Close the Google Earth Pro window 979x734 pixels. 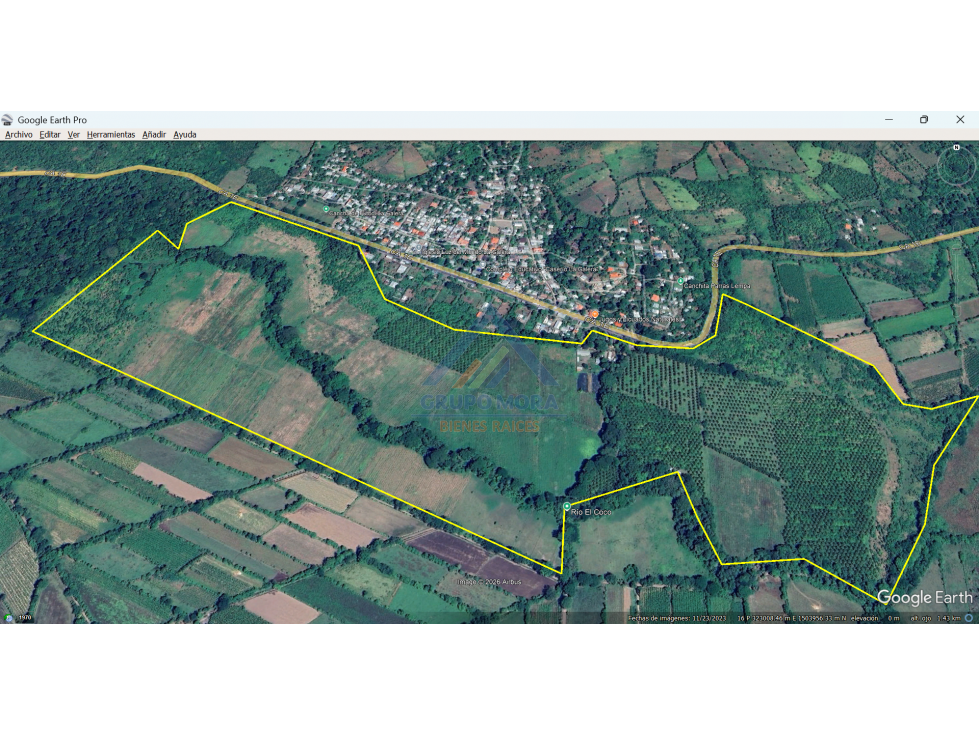point(960,119)
